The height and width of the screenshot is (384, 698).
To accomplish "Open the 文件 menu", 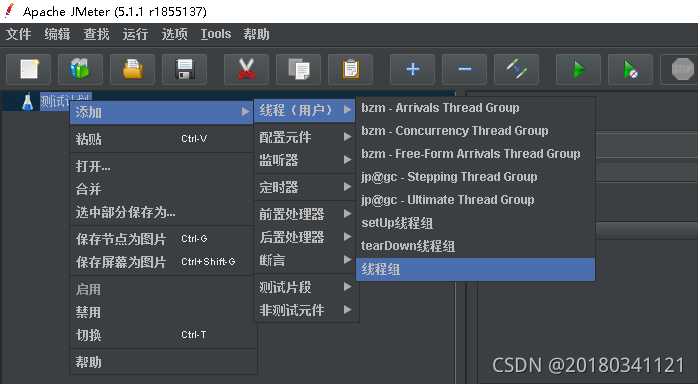I will point(18,34).
